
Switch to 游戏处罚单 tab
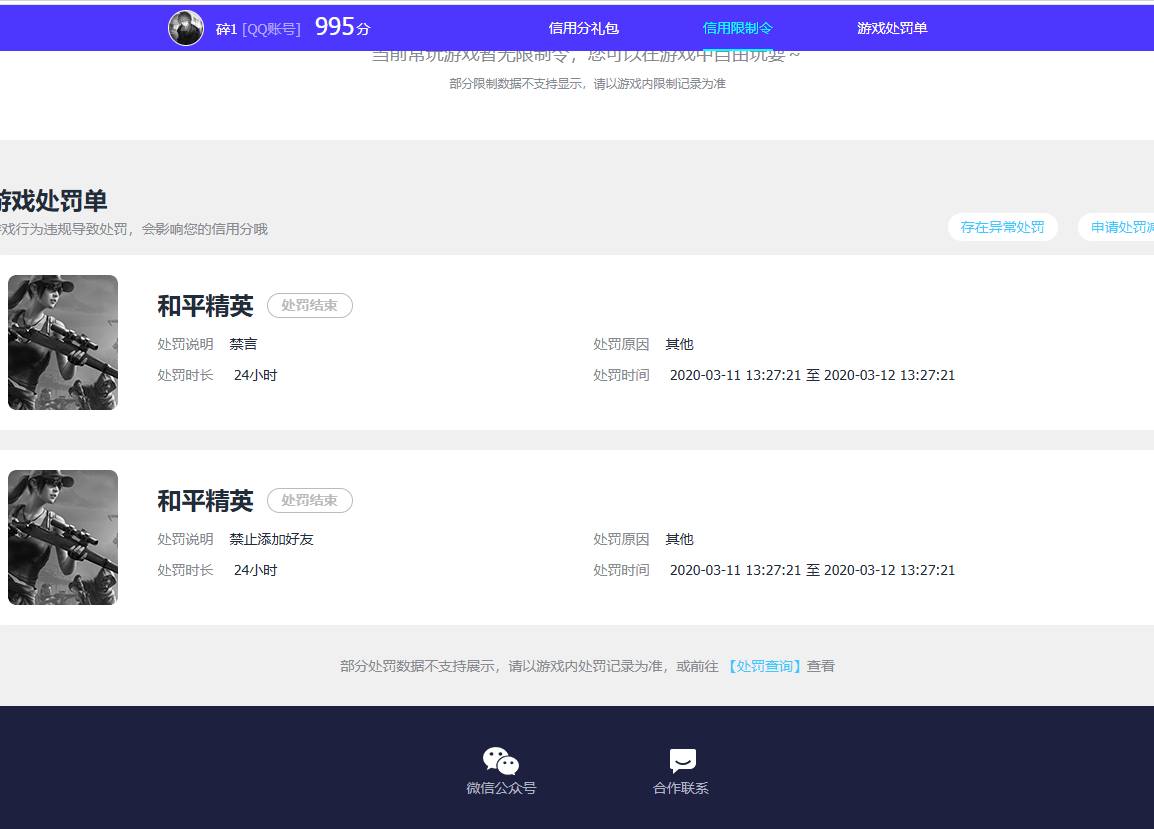click(x=892, y=28)
